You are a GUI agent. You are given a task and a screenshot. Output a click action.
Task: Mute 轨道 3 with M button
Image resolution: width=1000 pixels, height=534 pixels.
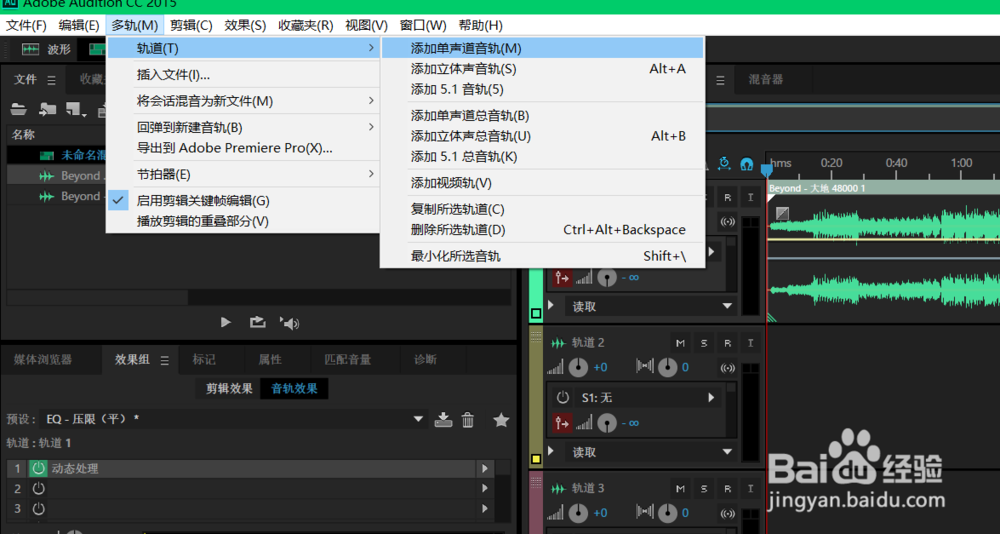coord(680,489)
